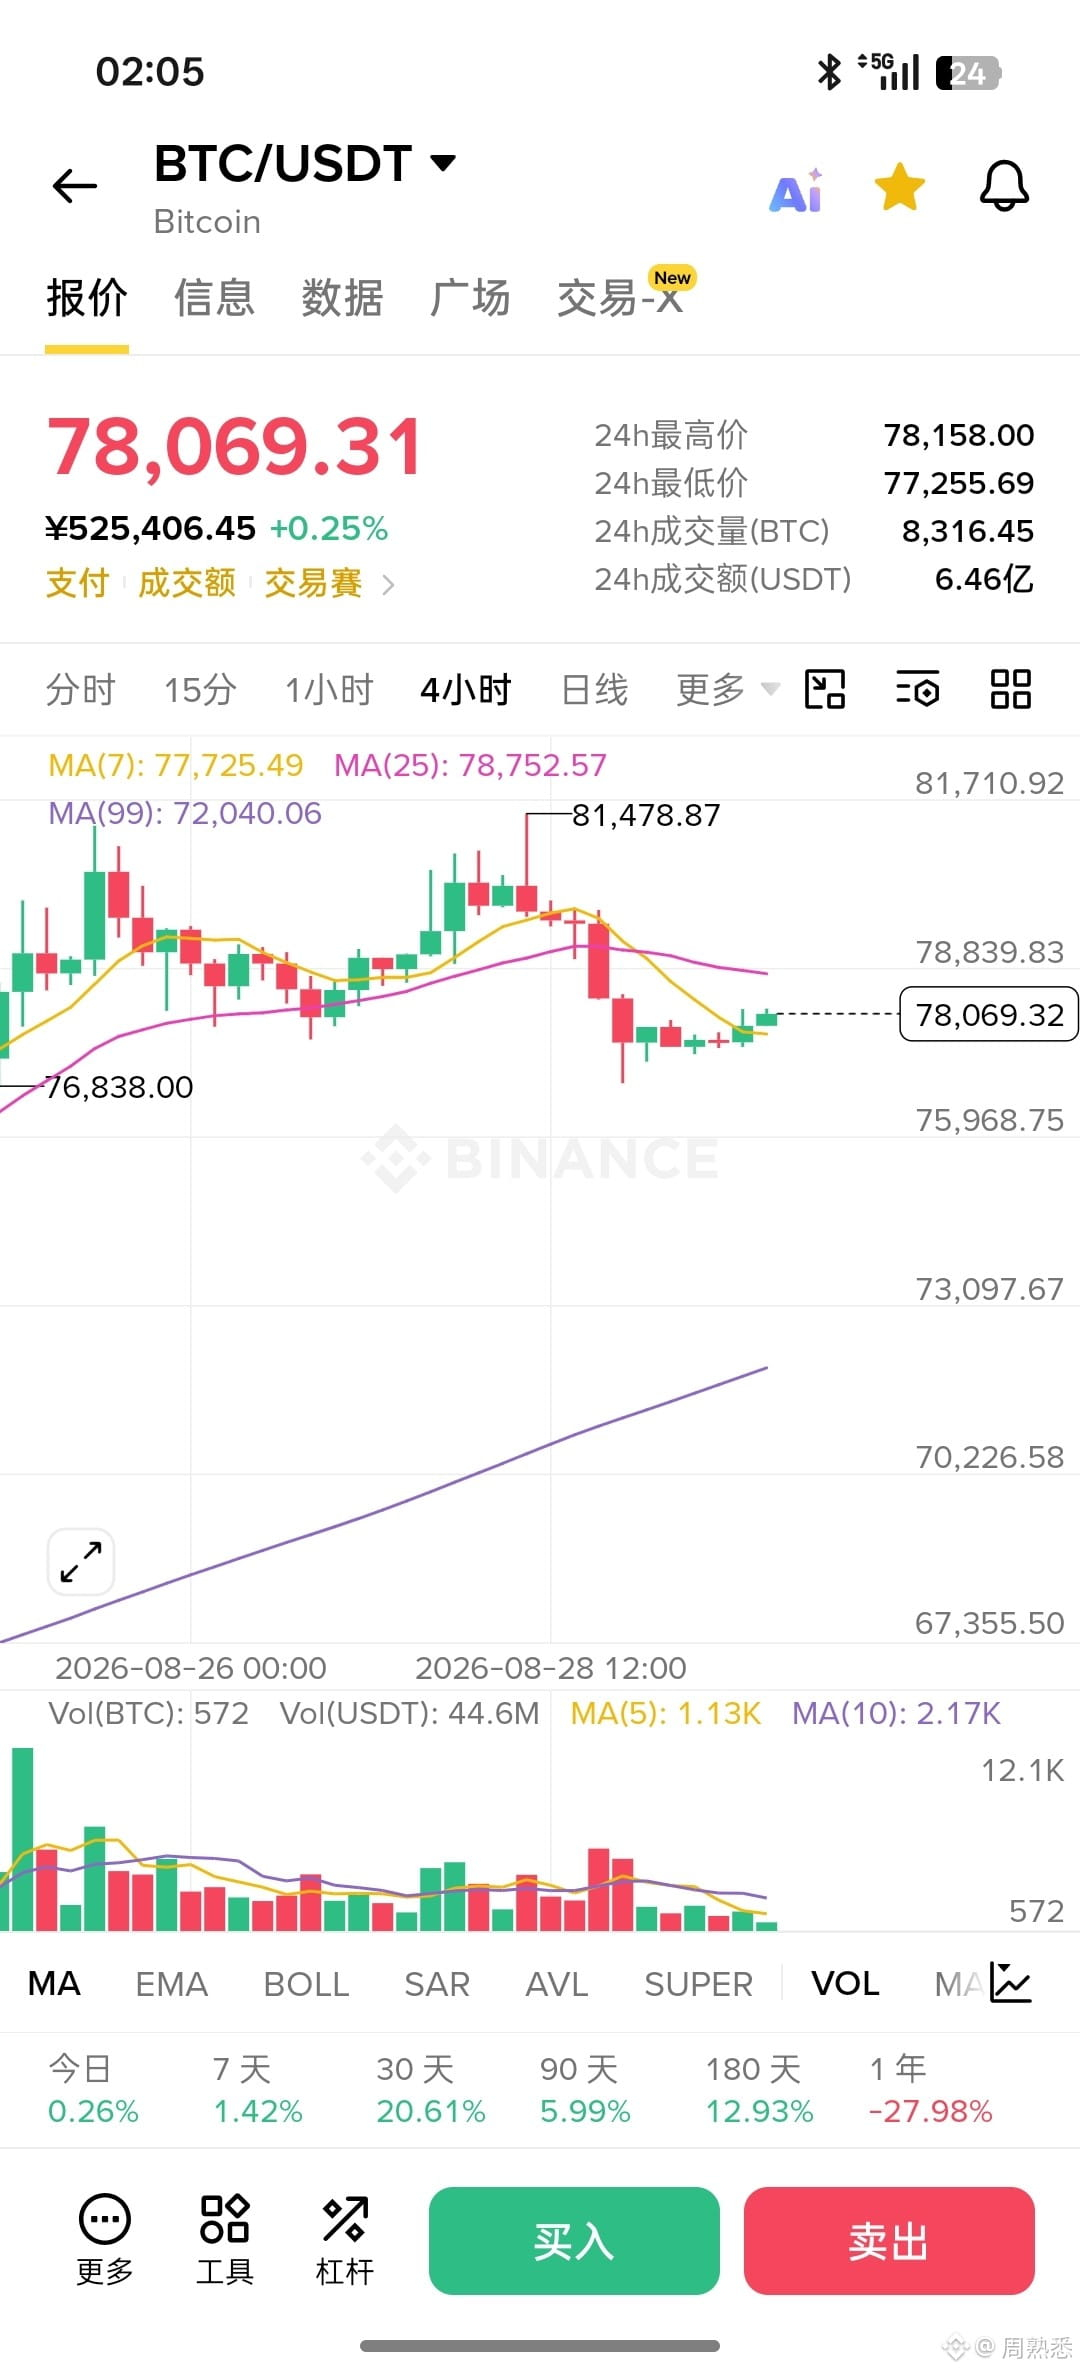Tap the 5G signal indicator
The height and width of the screenshot is (2373, 1080).
click(889, 71)
